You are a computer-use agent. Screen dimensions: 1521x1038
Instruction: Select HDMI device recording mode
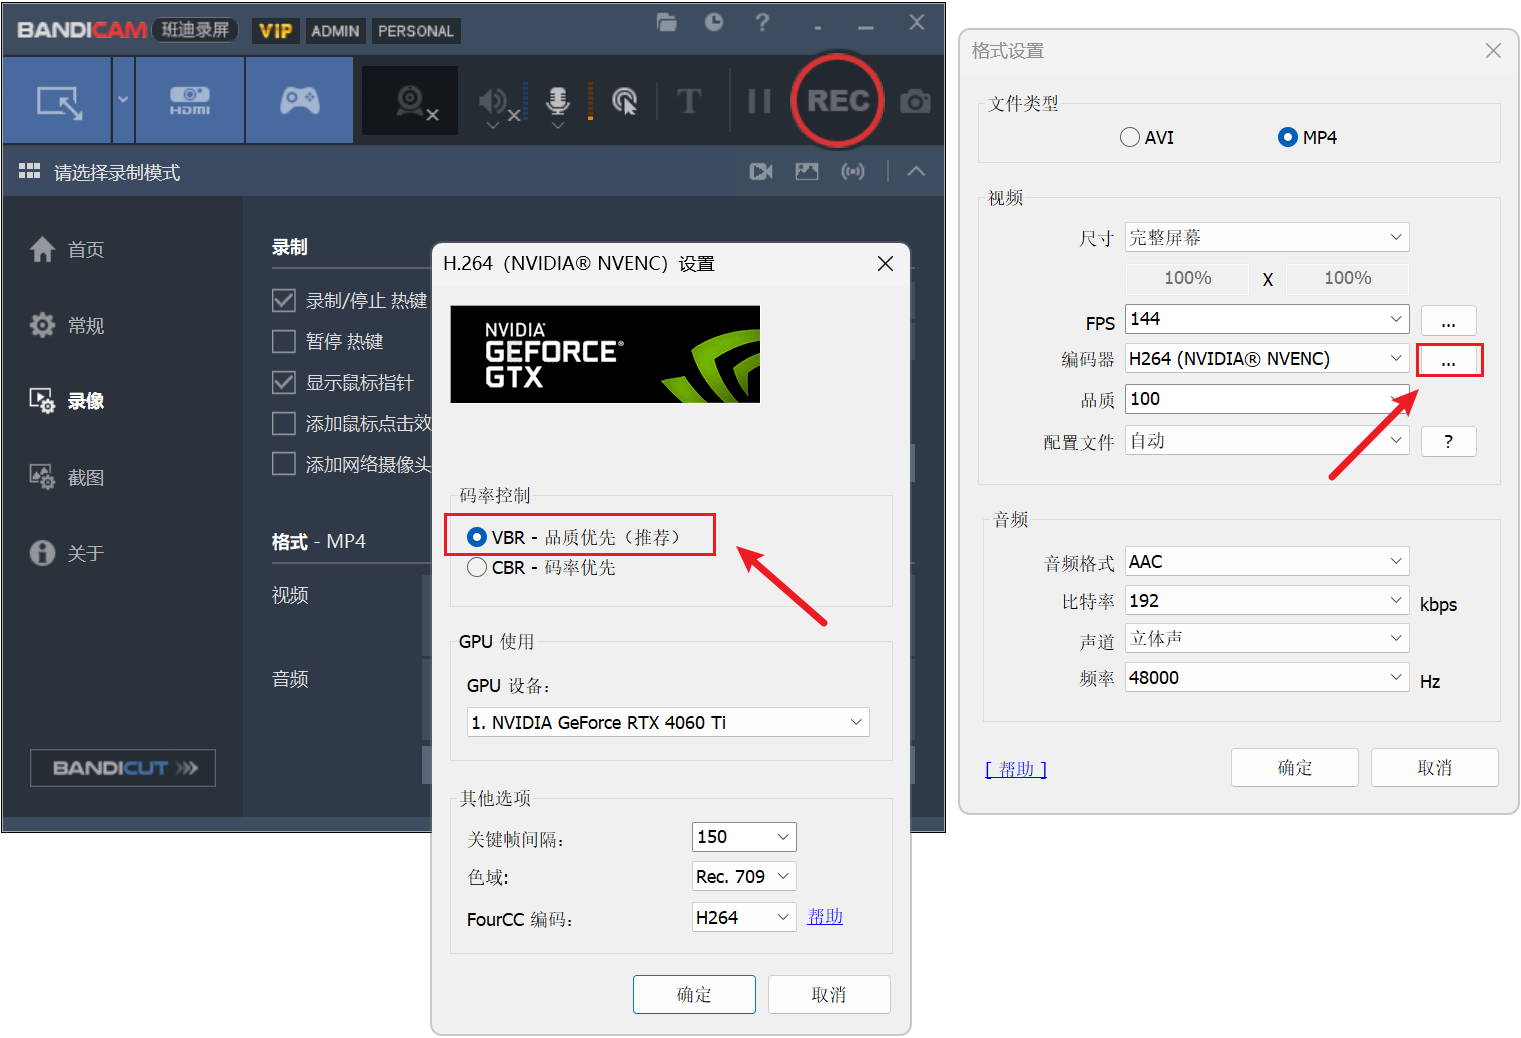190,101
